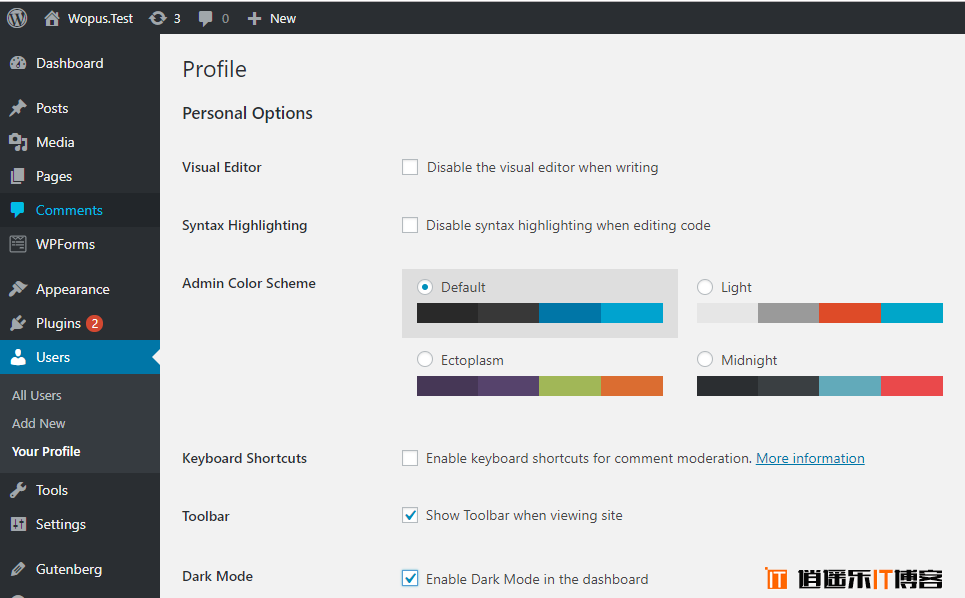Click the Add New user link
This screenshot has height=598, width=965.
pos(39,423)
